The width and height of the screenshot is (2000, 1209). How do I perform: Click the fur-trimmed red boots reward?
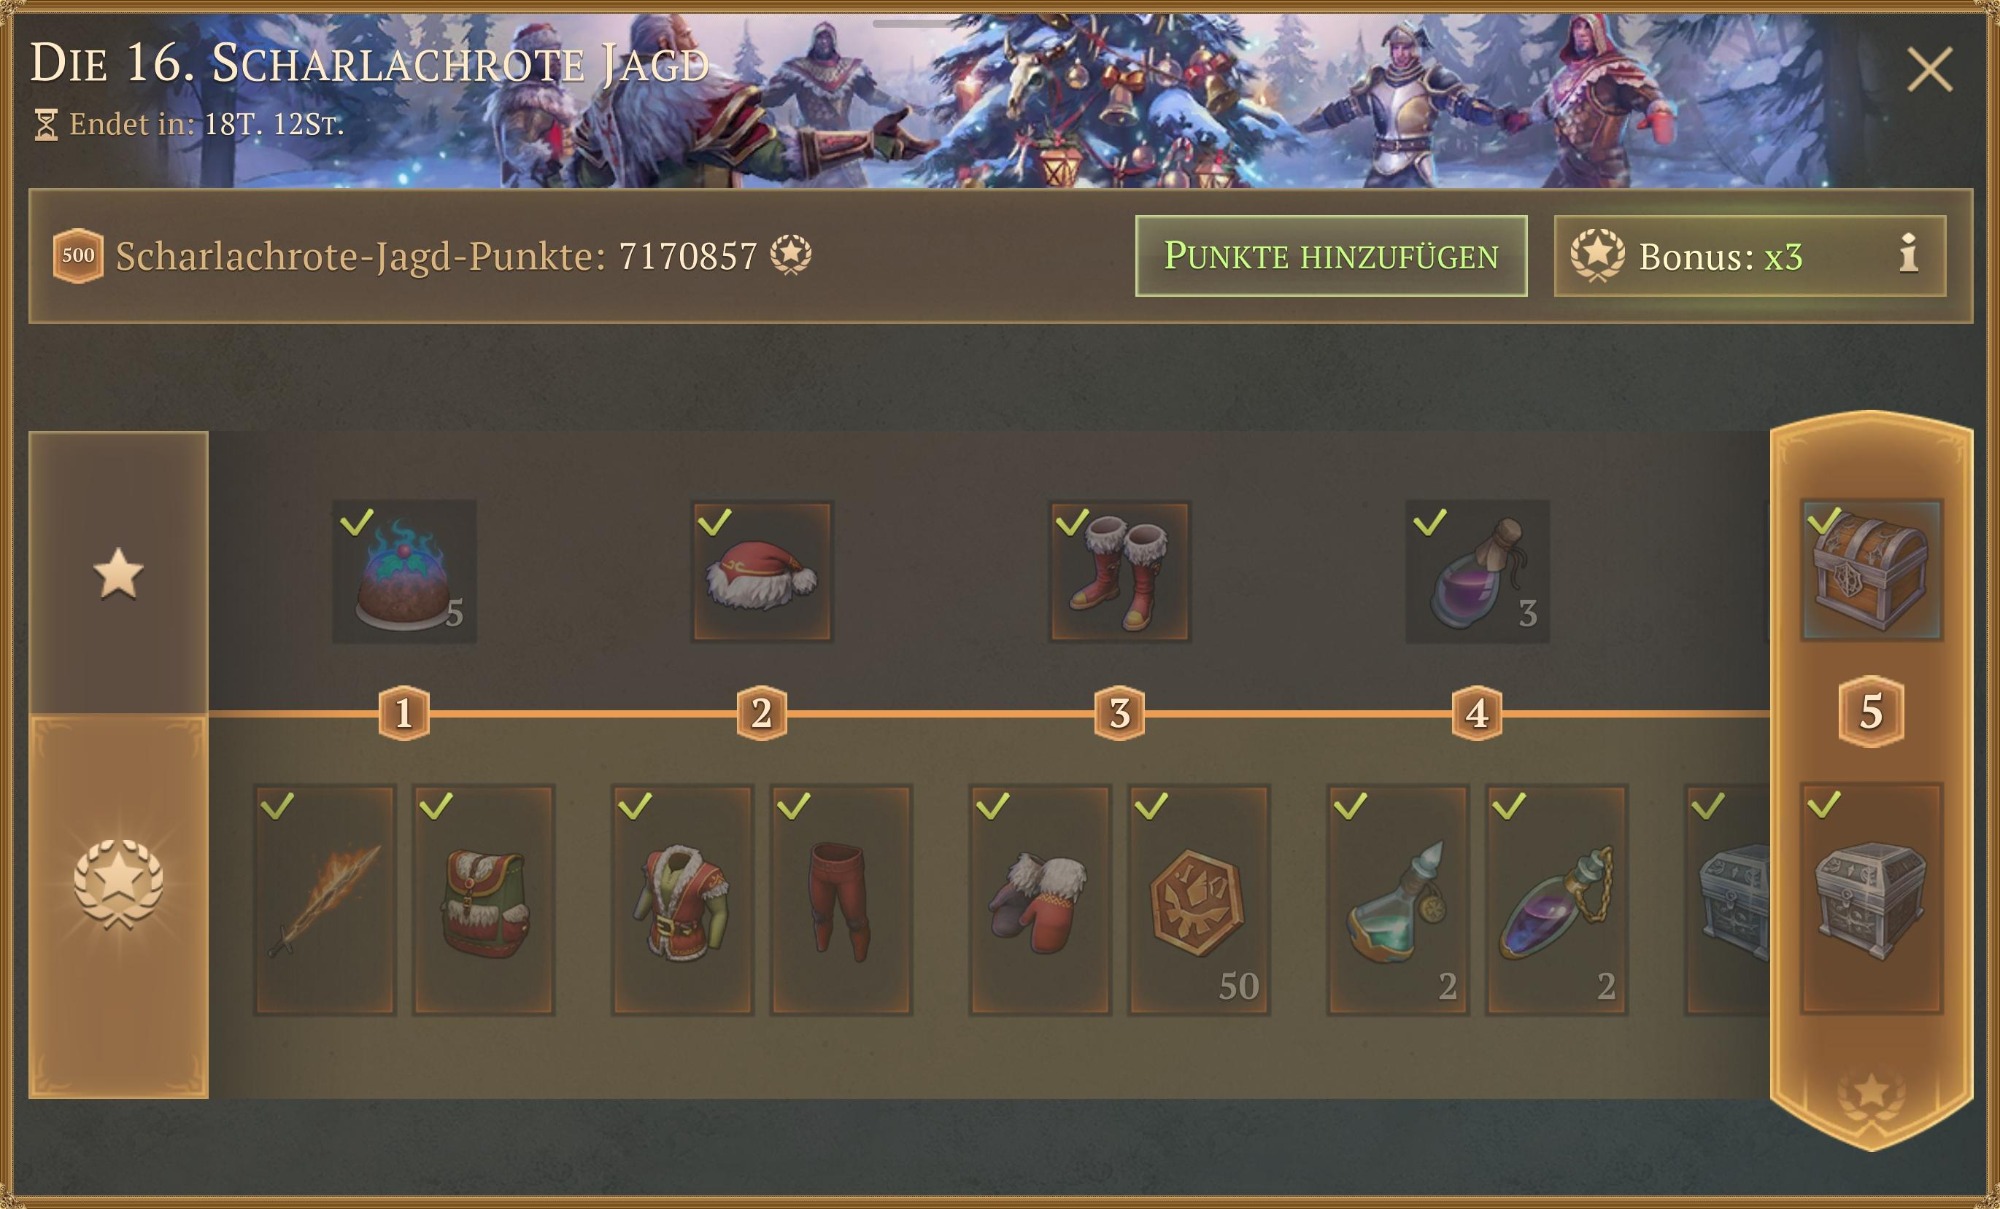click(x=1119, y=571)
